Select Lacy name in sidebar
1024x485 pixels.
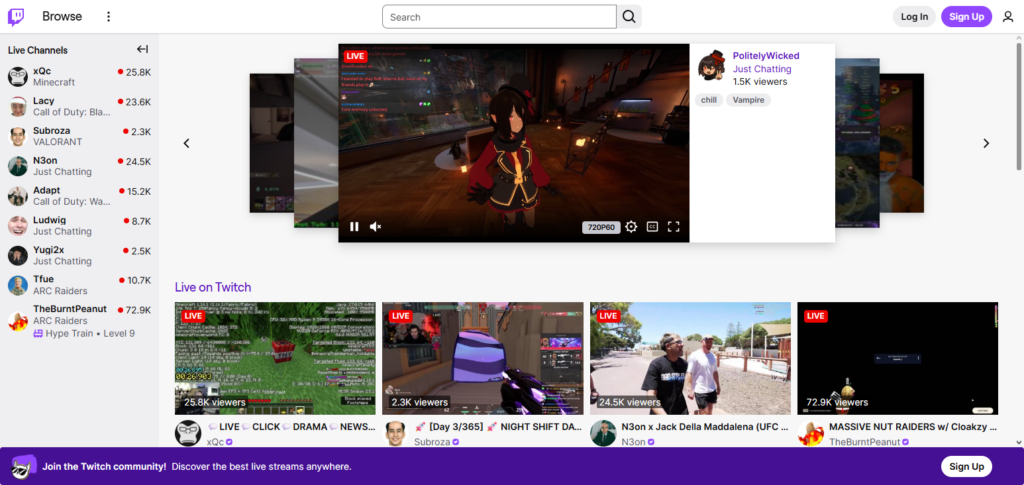(x=44, y=101)
